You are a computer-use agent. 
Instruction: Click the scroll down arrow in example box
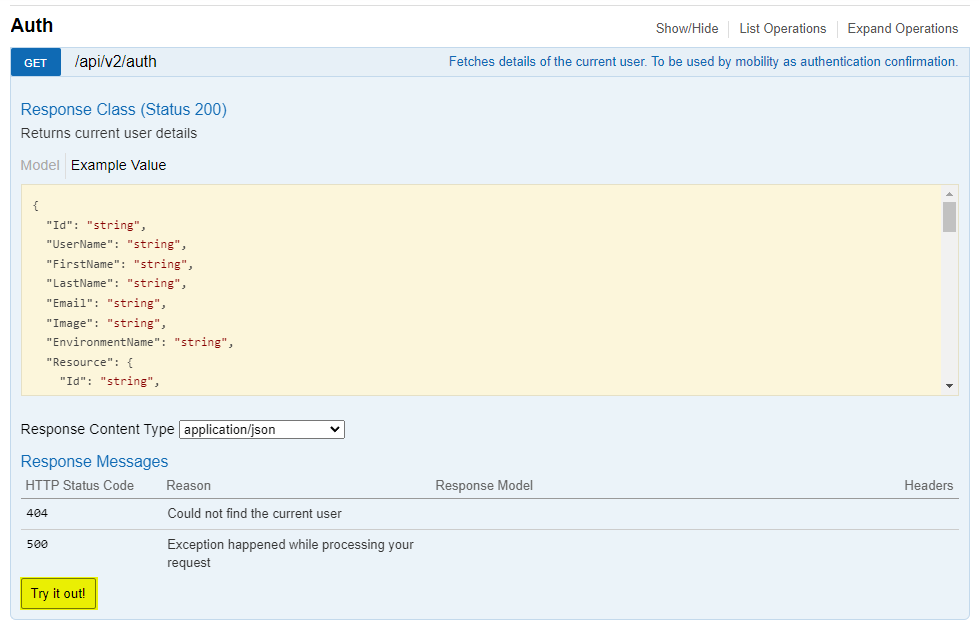949,386
